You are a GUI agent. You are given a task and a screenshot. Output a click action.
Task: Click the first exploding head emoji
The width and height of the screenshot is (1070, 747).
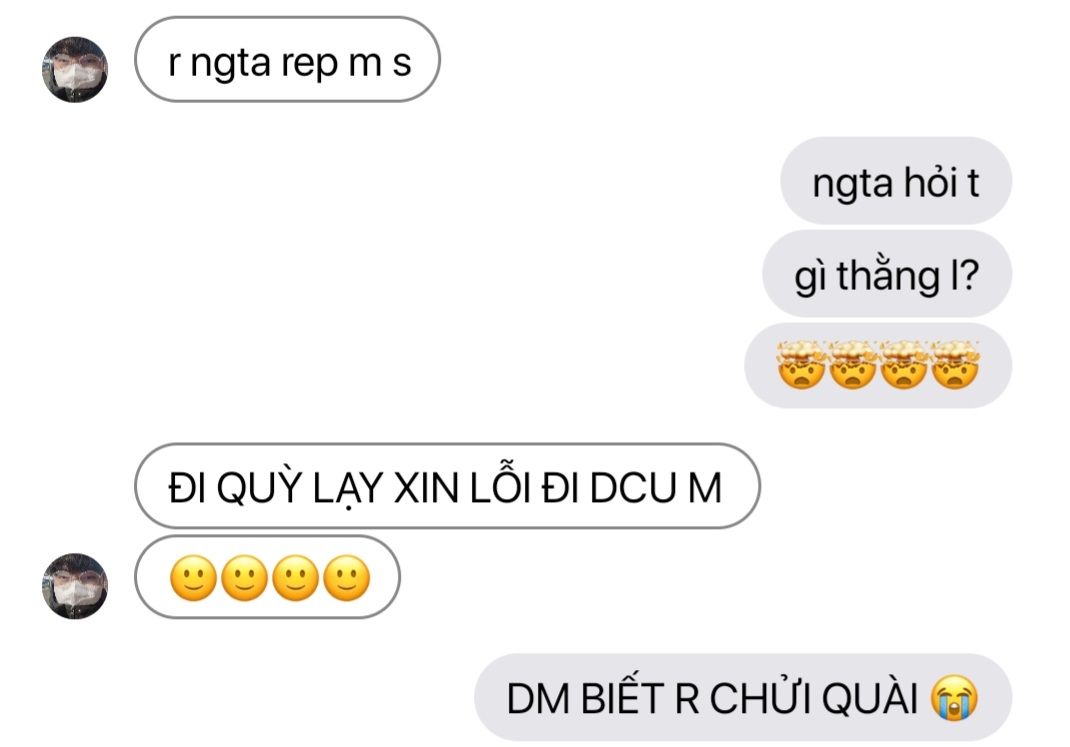801,365
